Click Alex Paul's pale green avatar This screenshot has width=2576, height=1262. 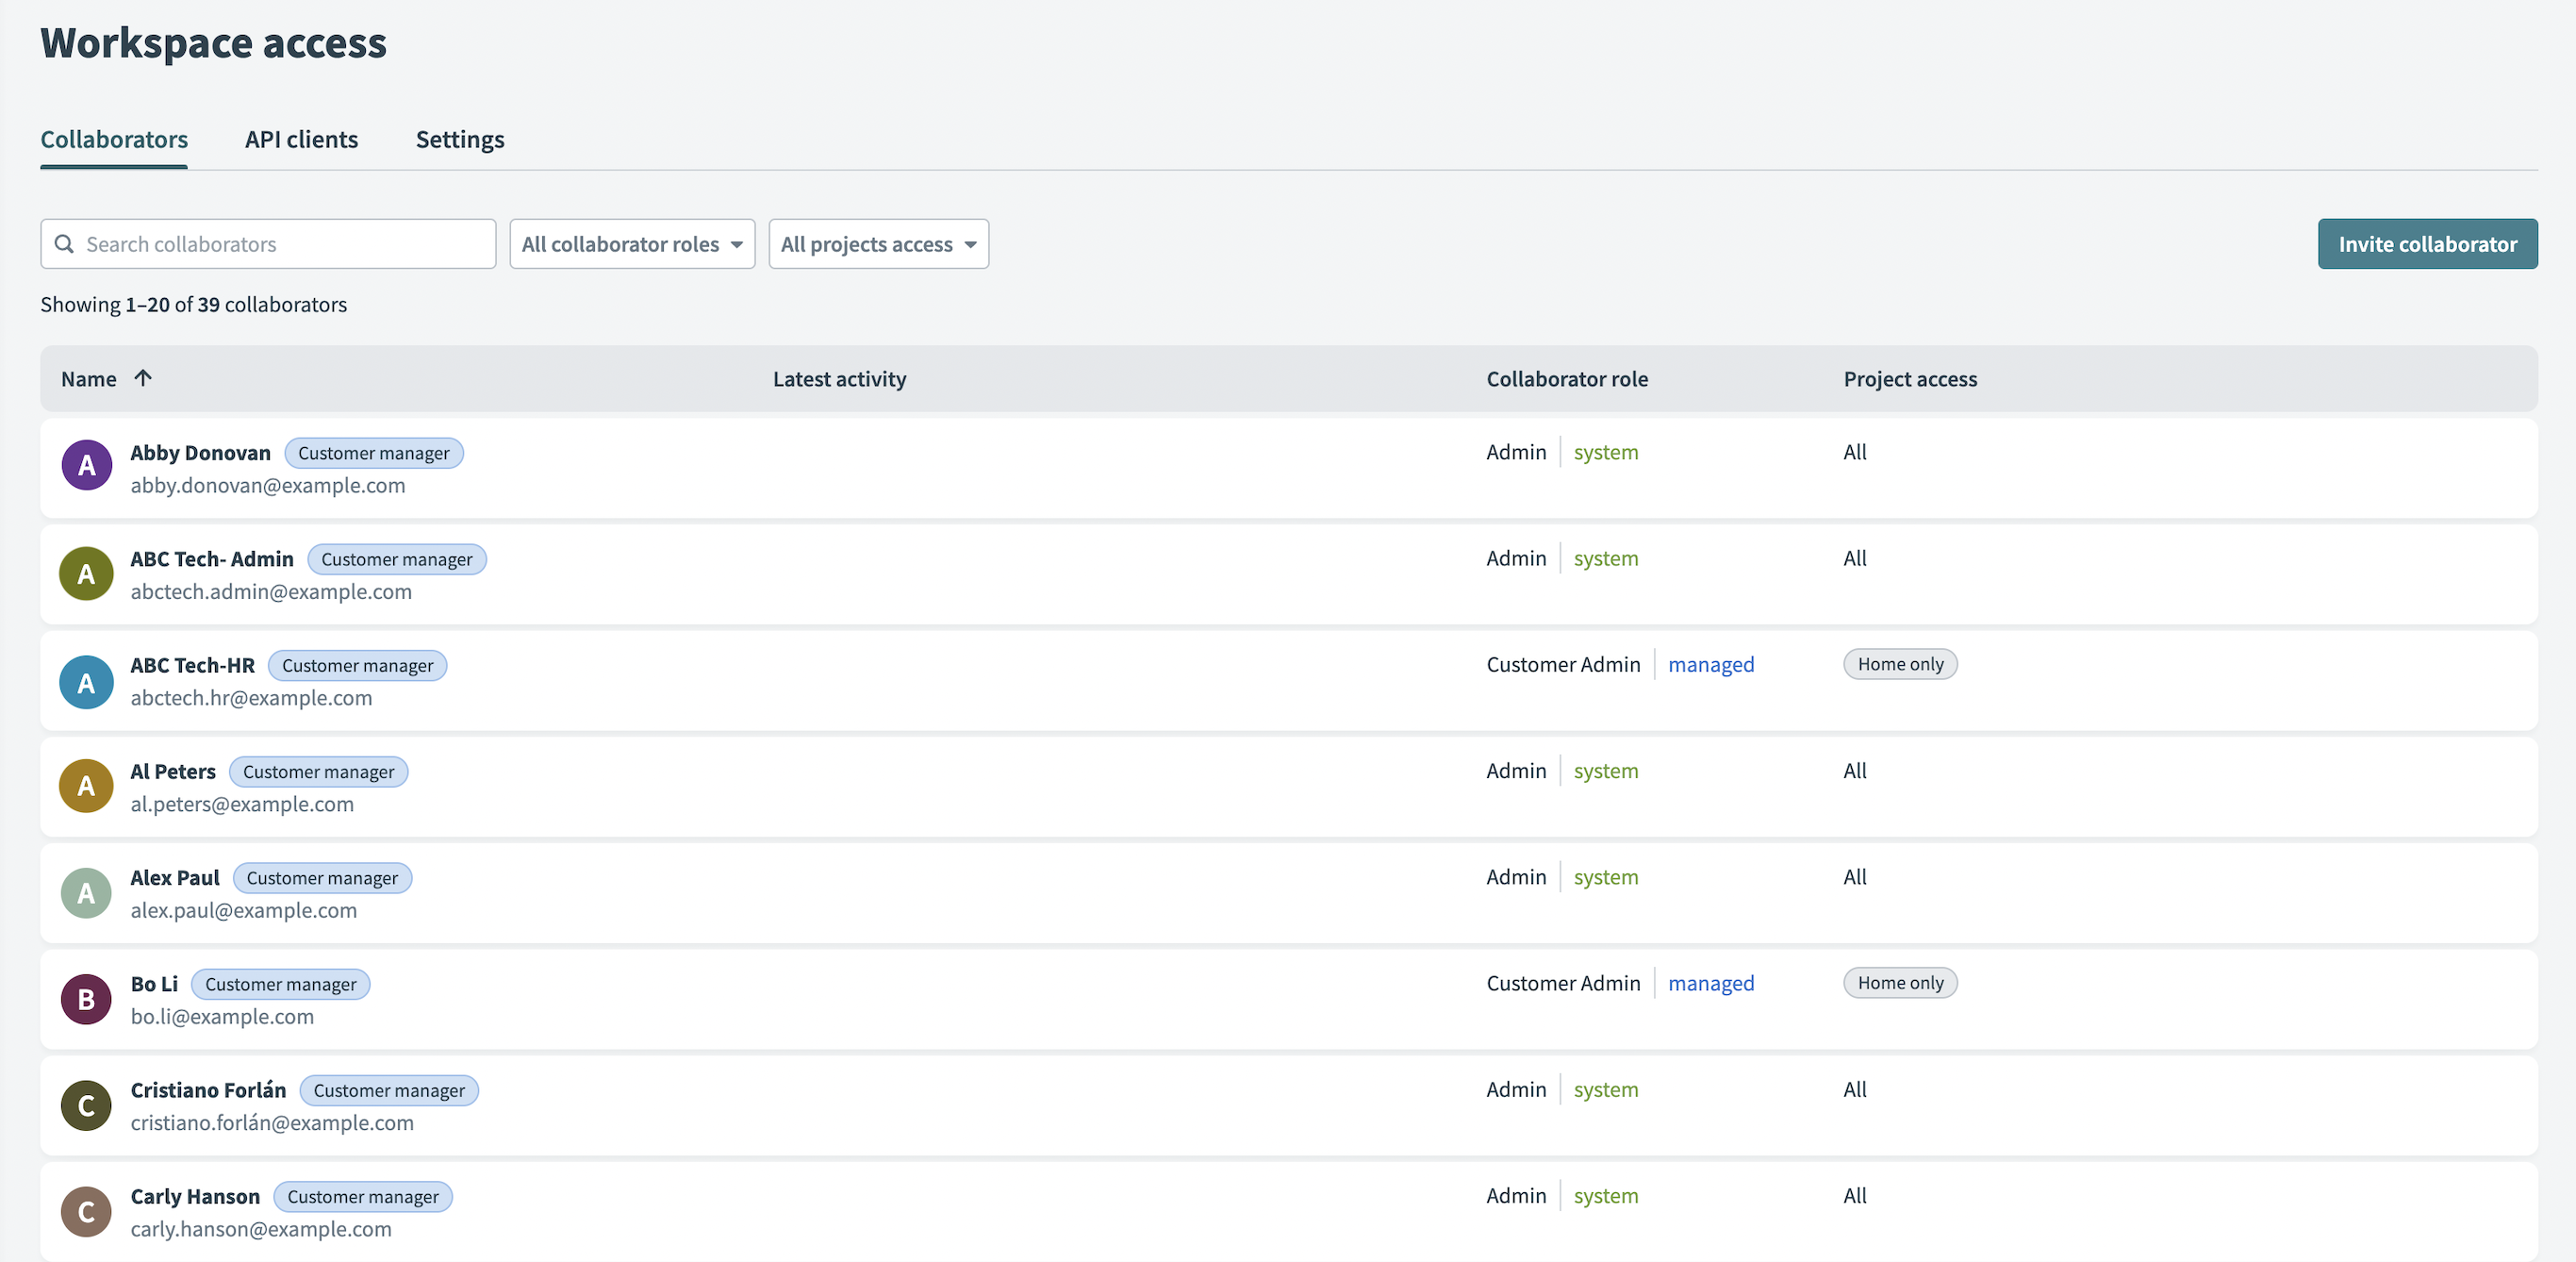coord(87,893)
